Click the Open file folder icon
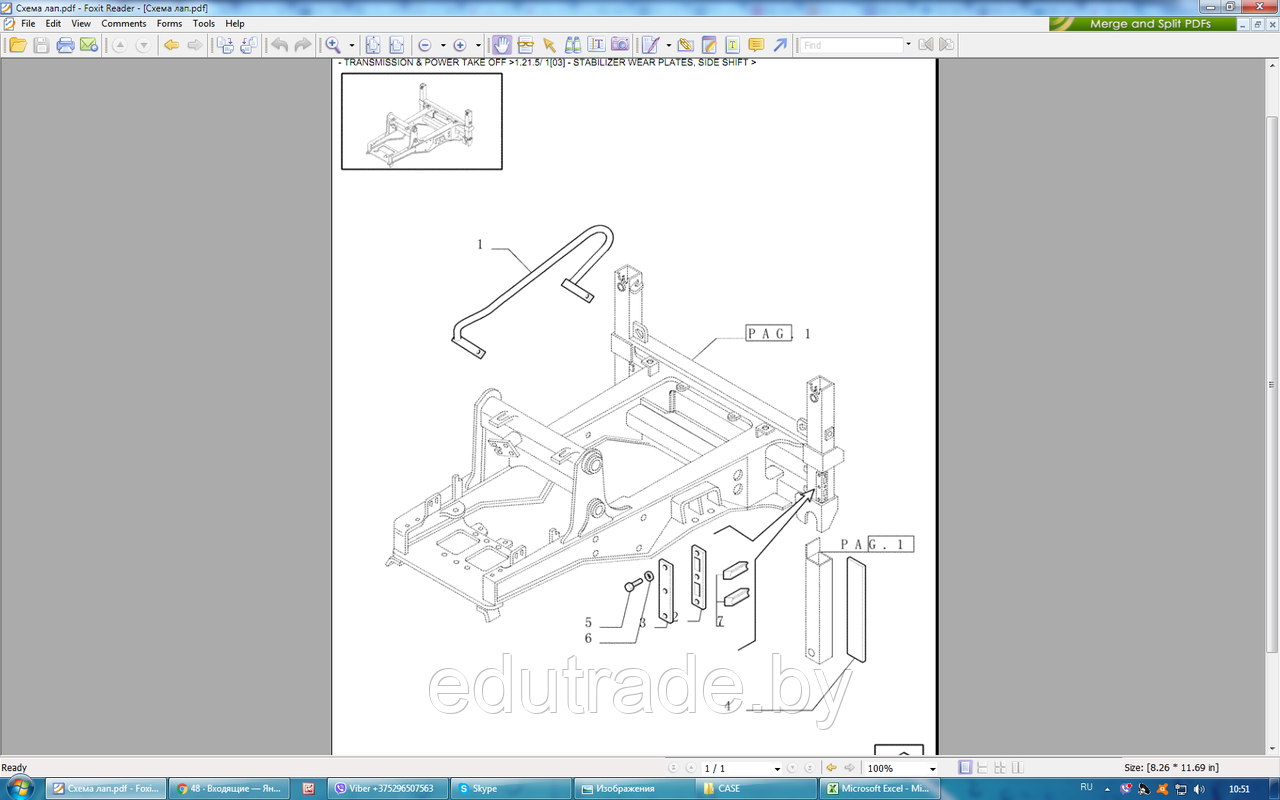 (x=18, y=45)
